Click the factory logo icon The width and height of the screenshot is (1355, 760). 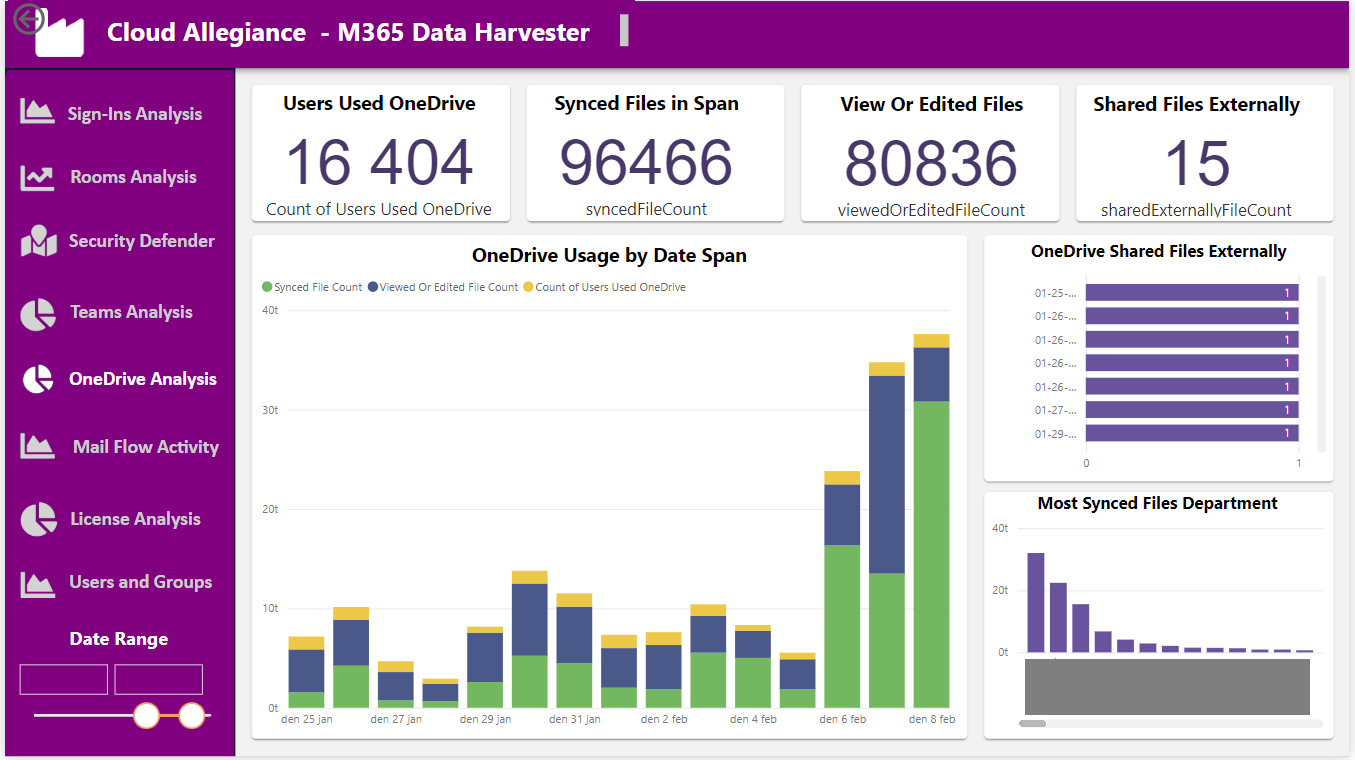[61, 37]
